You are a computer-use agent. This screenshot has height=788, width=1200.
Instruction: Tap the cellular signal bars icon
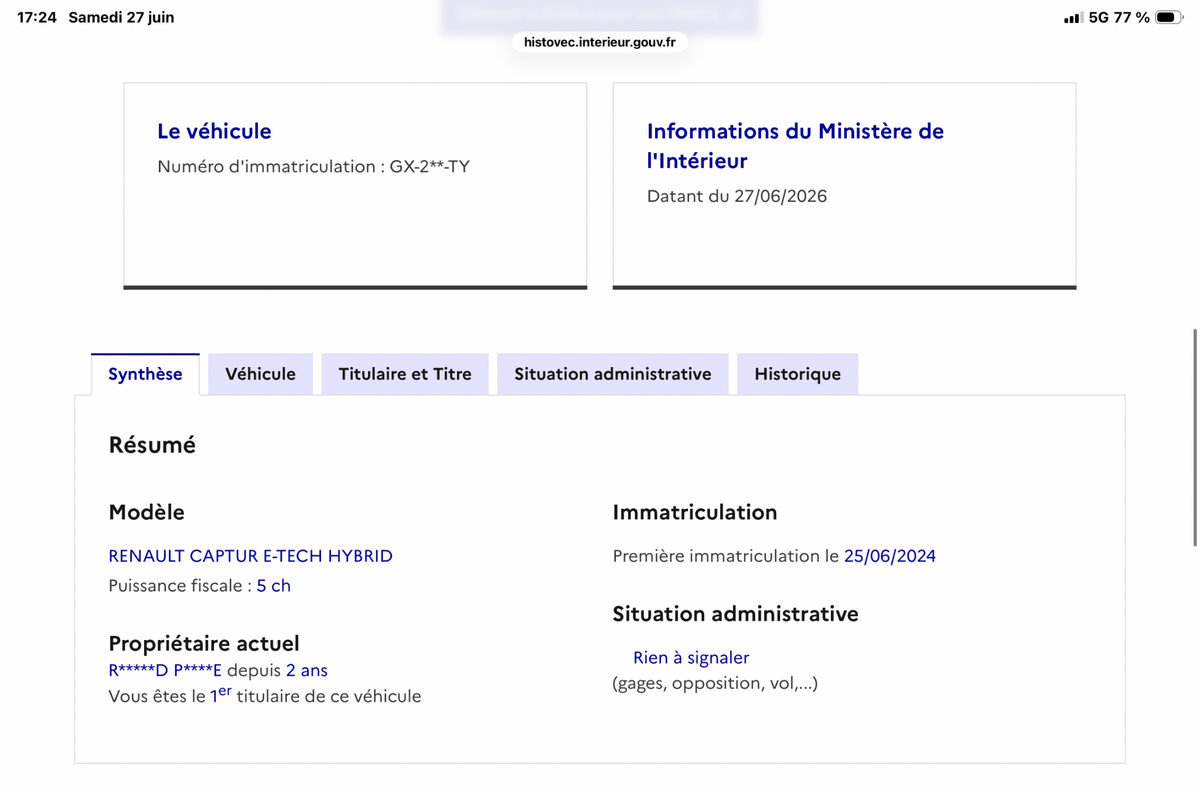point(1073,18)
